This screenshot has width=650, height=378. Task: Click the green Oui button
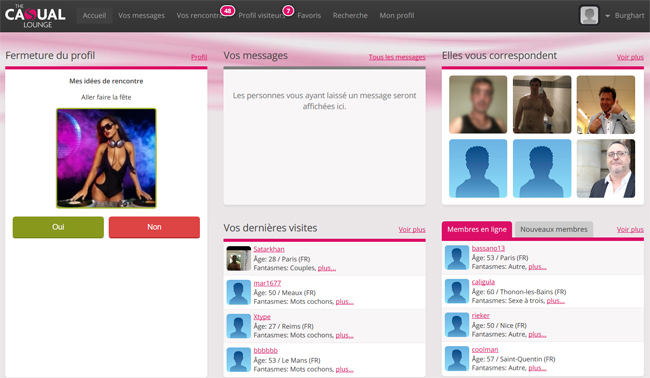coord(58,227)
